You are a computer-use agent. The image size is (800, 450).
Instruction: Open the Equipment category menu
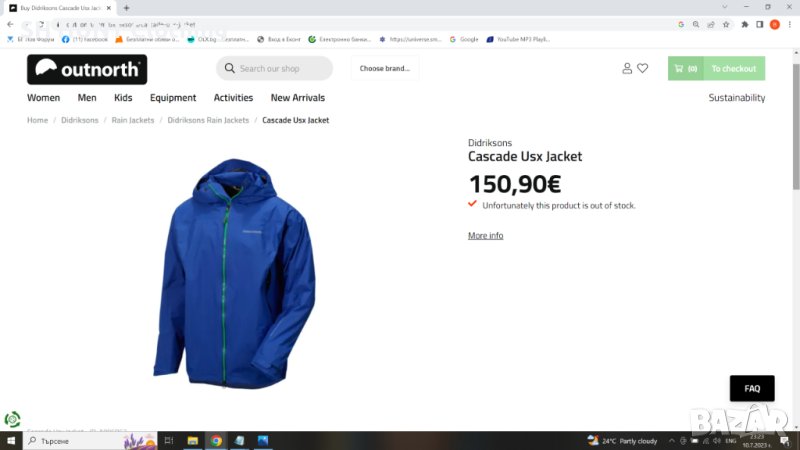click(173, 98)
